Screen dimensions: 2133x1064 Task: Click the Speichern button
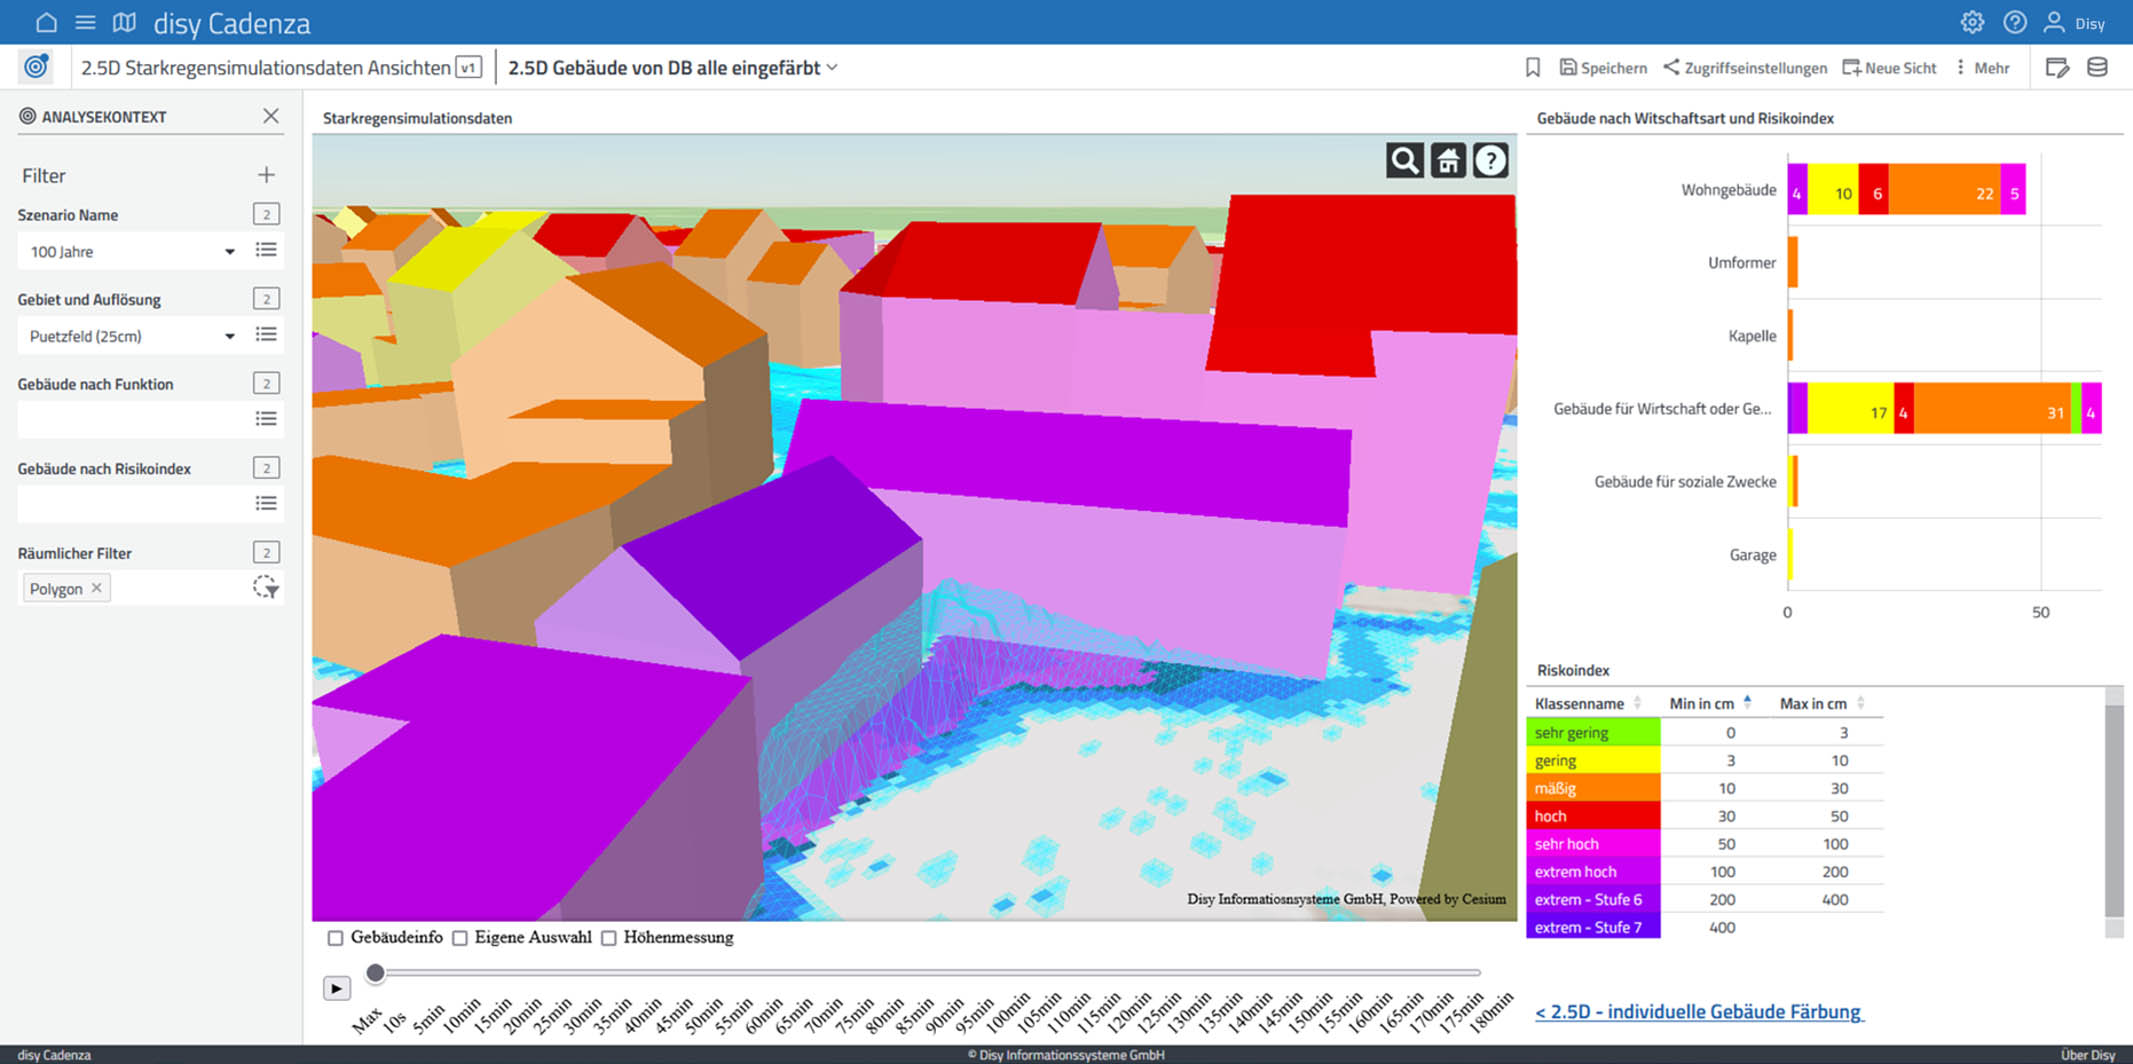(x=1603, y=68)
